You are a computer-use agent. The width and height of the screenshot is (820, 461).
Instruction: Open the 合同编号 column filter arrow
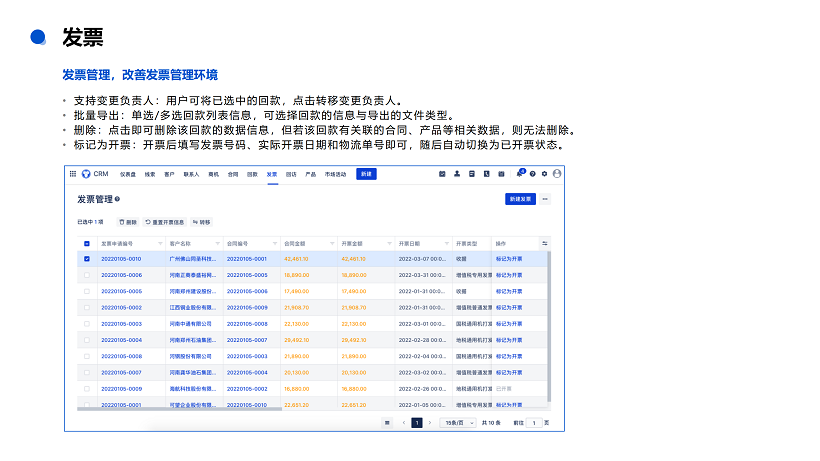coord(275,244)
